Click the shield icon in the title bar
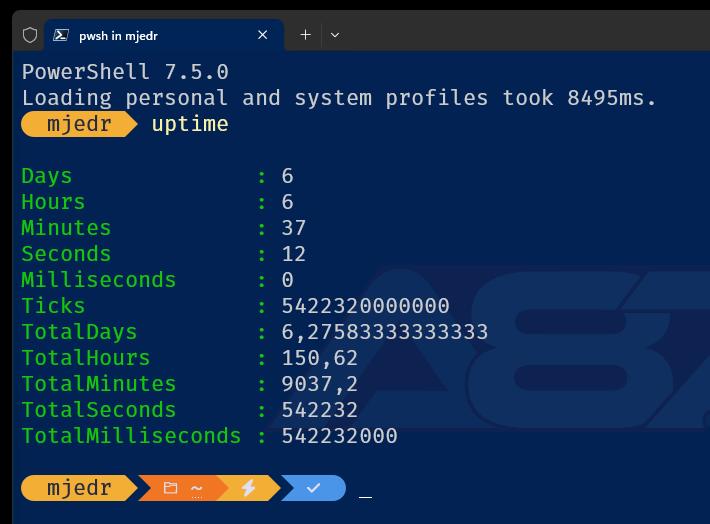Image resolution: width=710 pixels, height=524 pixels. click(30, 35)
